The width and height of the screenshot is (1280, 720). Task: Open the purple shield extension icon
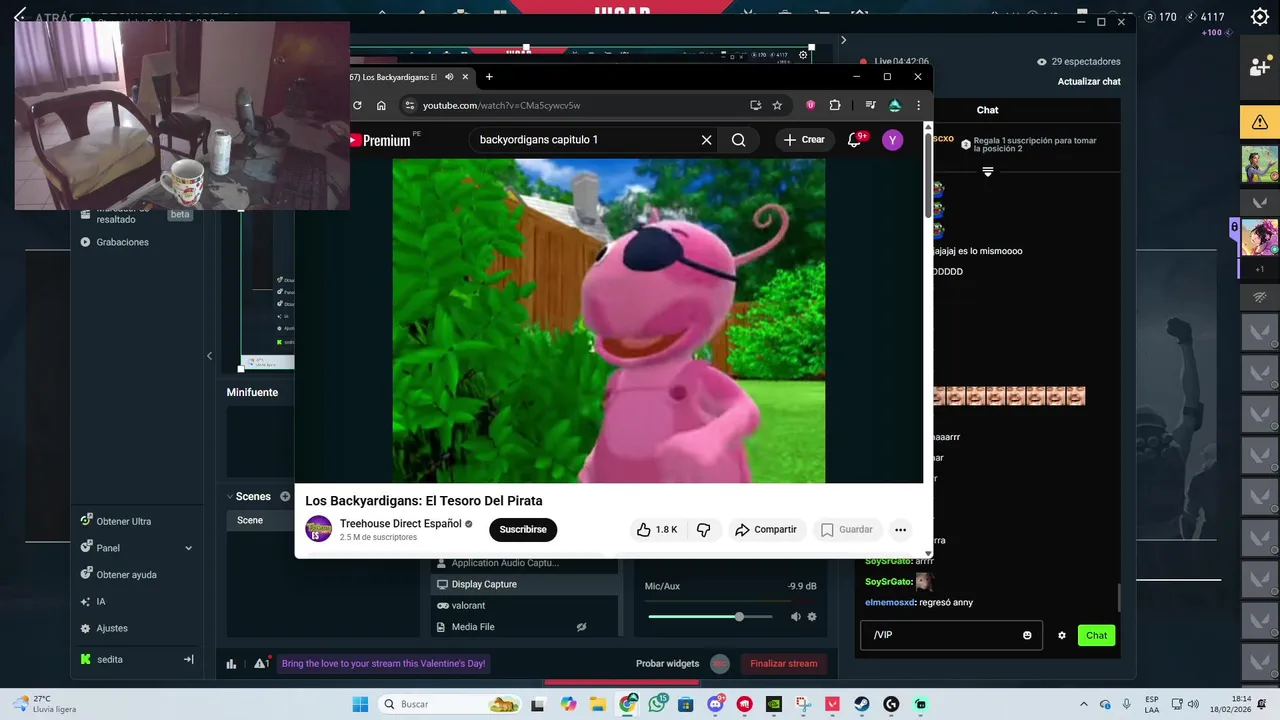coord(810,105)
